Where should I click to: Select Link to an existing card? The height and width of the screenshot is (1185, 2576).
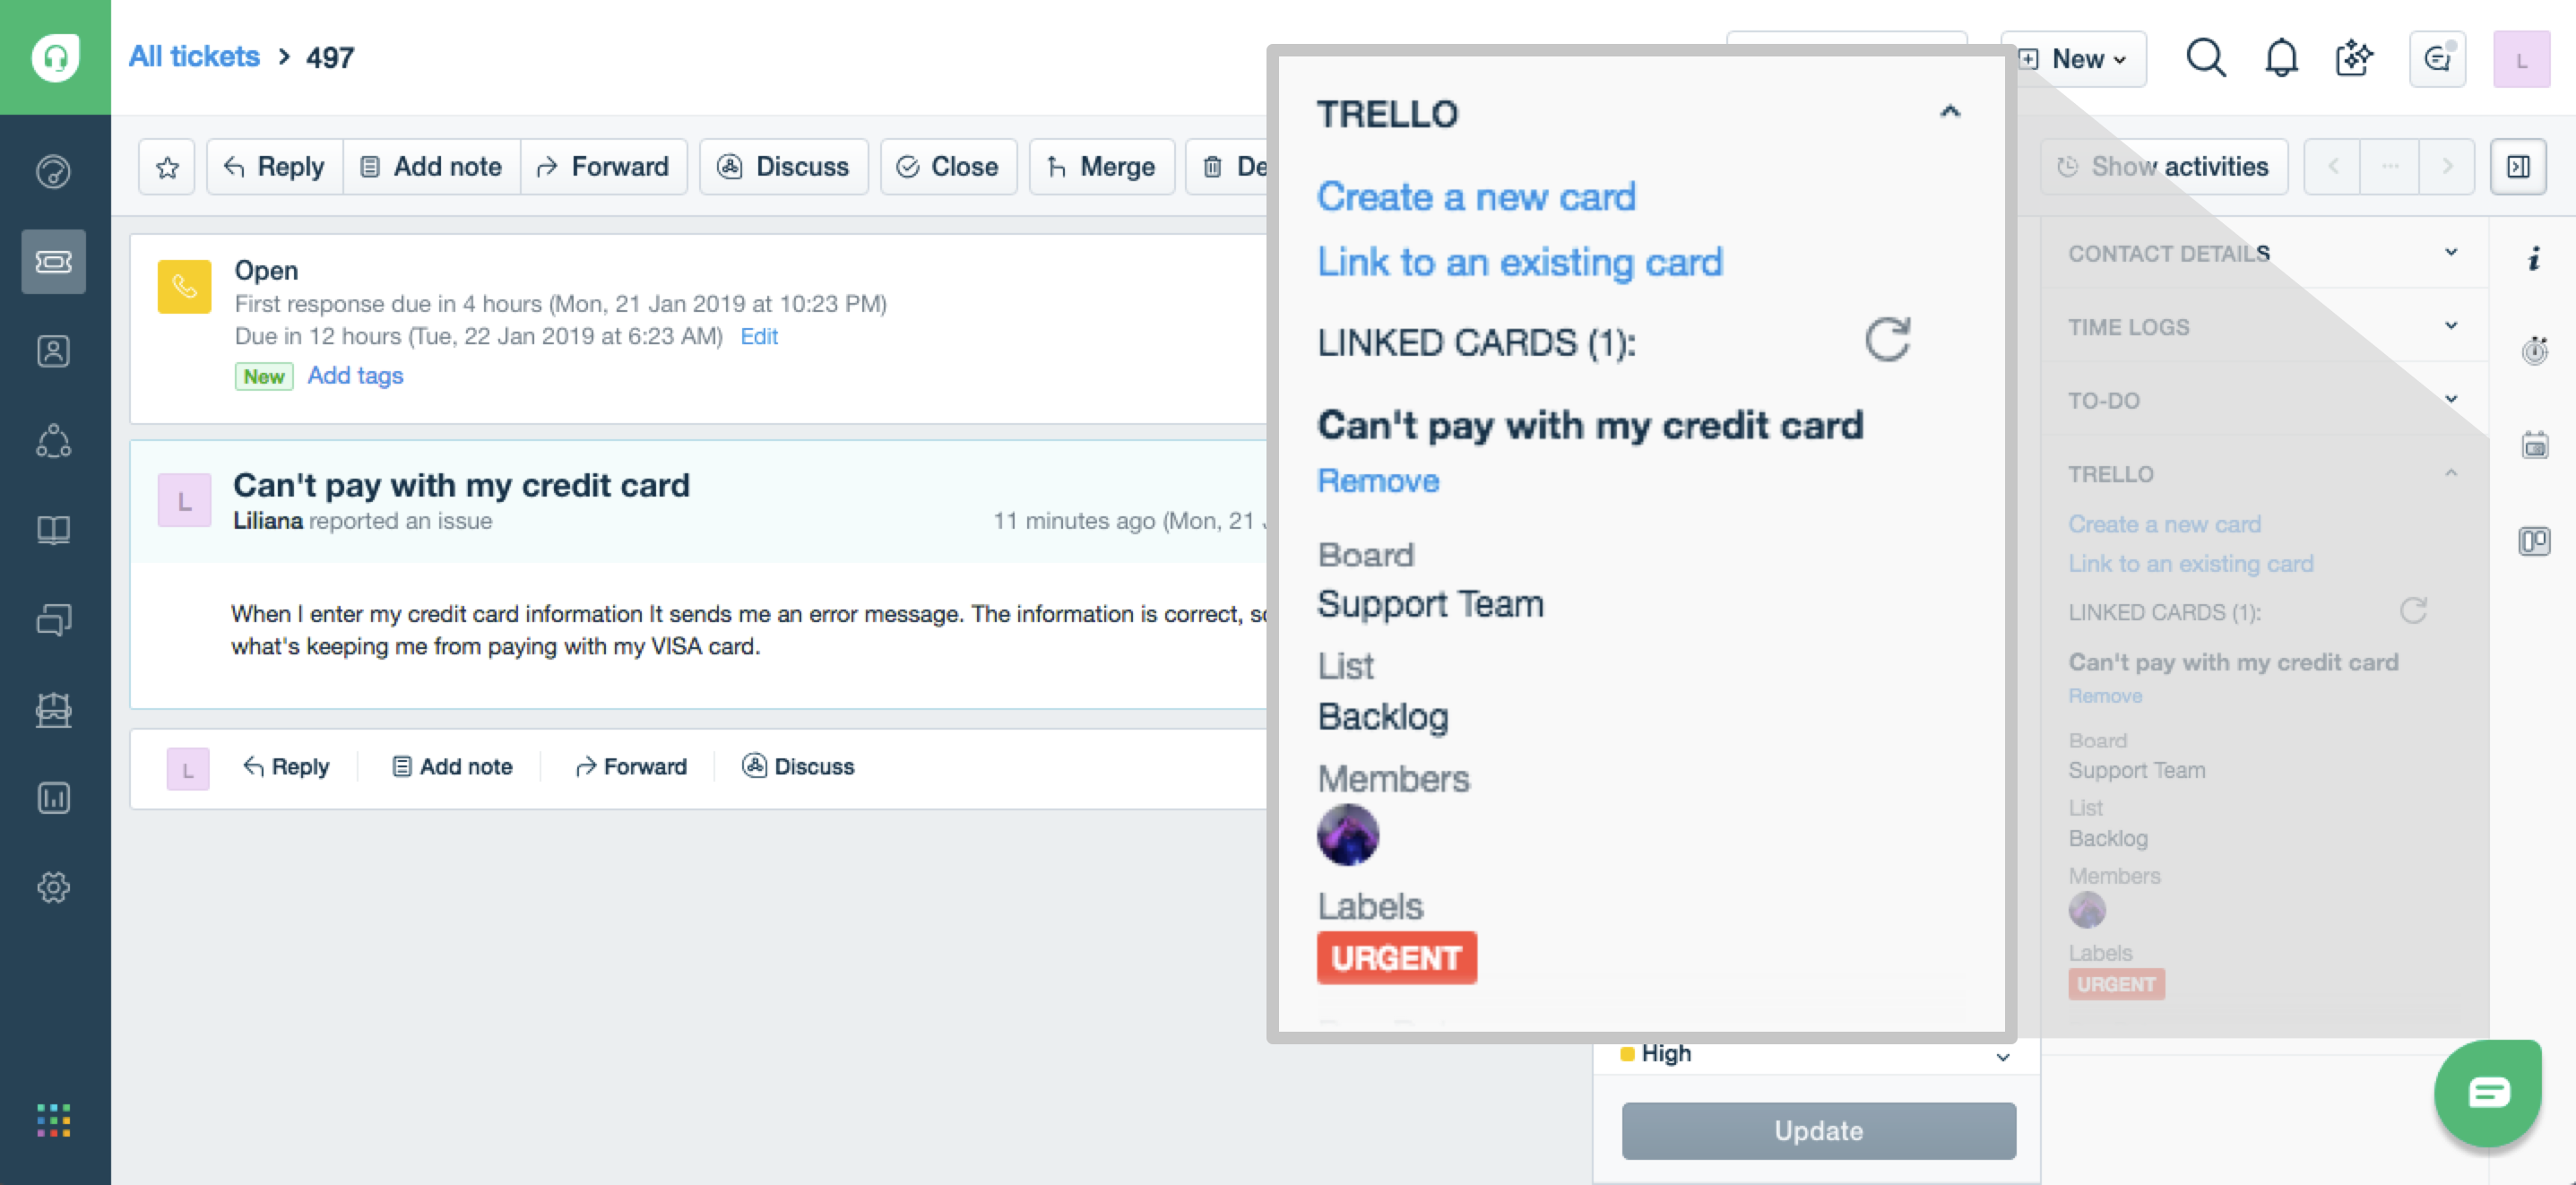tap(1519, 262)
